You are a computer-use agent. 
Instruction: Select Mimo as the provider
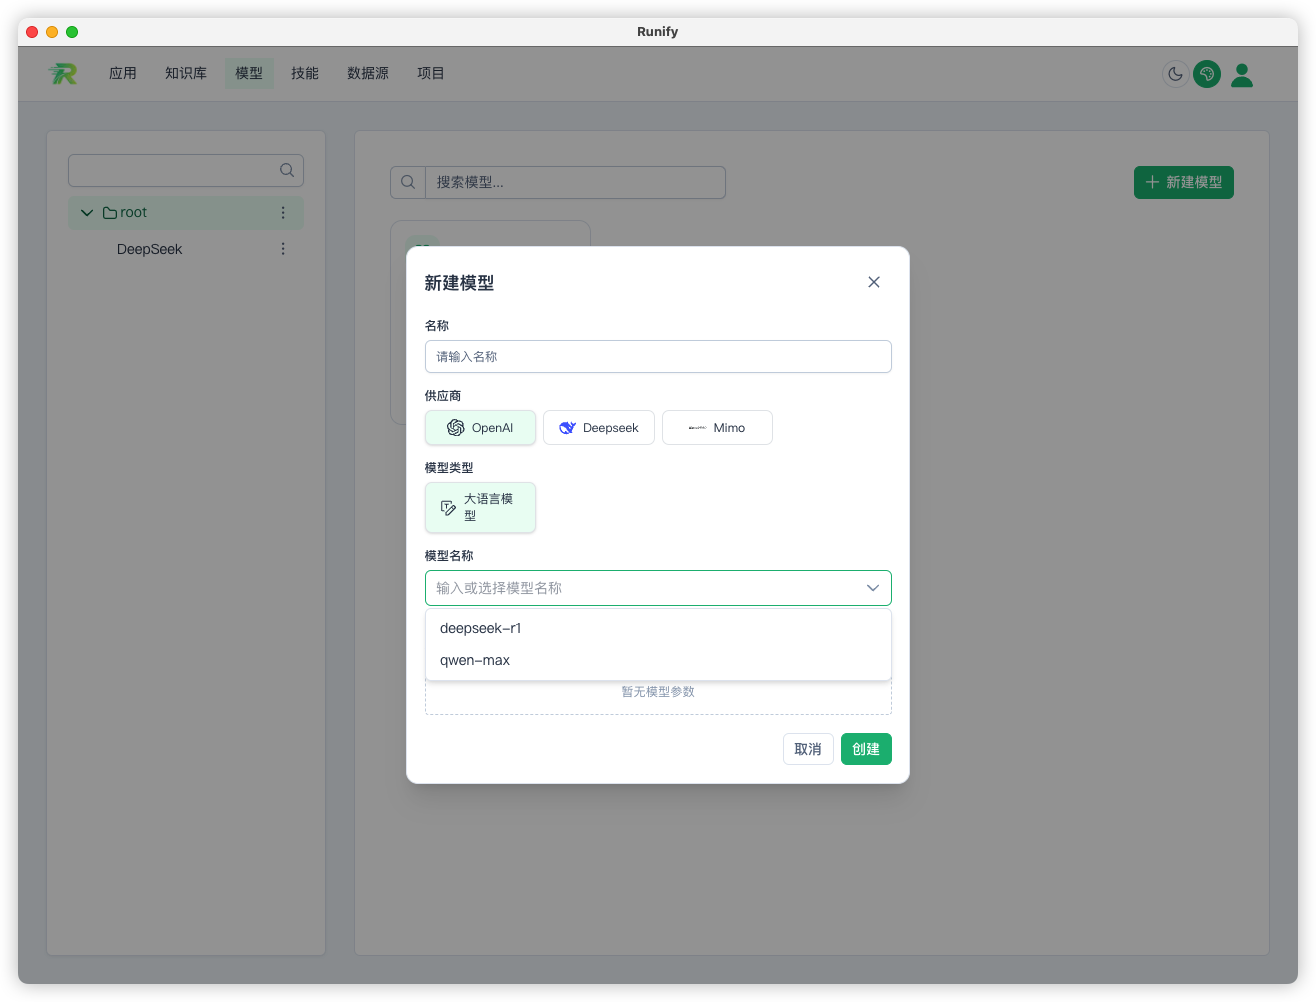pyautogui.click(x=717, y=428)
